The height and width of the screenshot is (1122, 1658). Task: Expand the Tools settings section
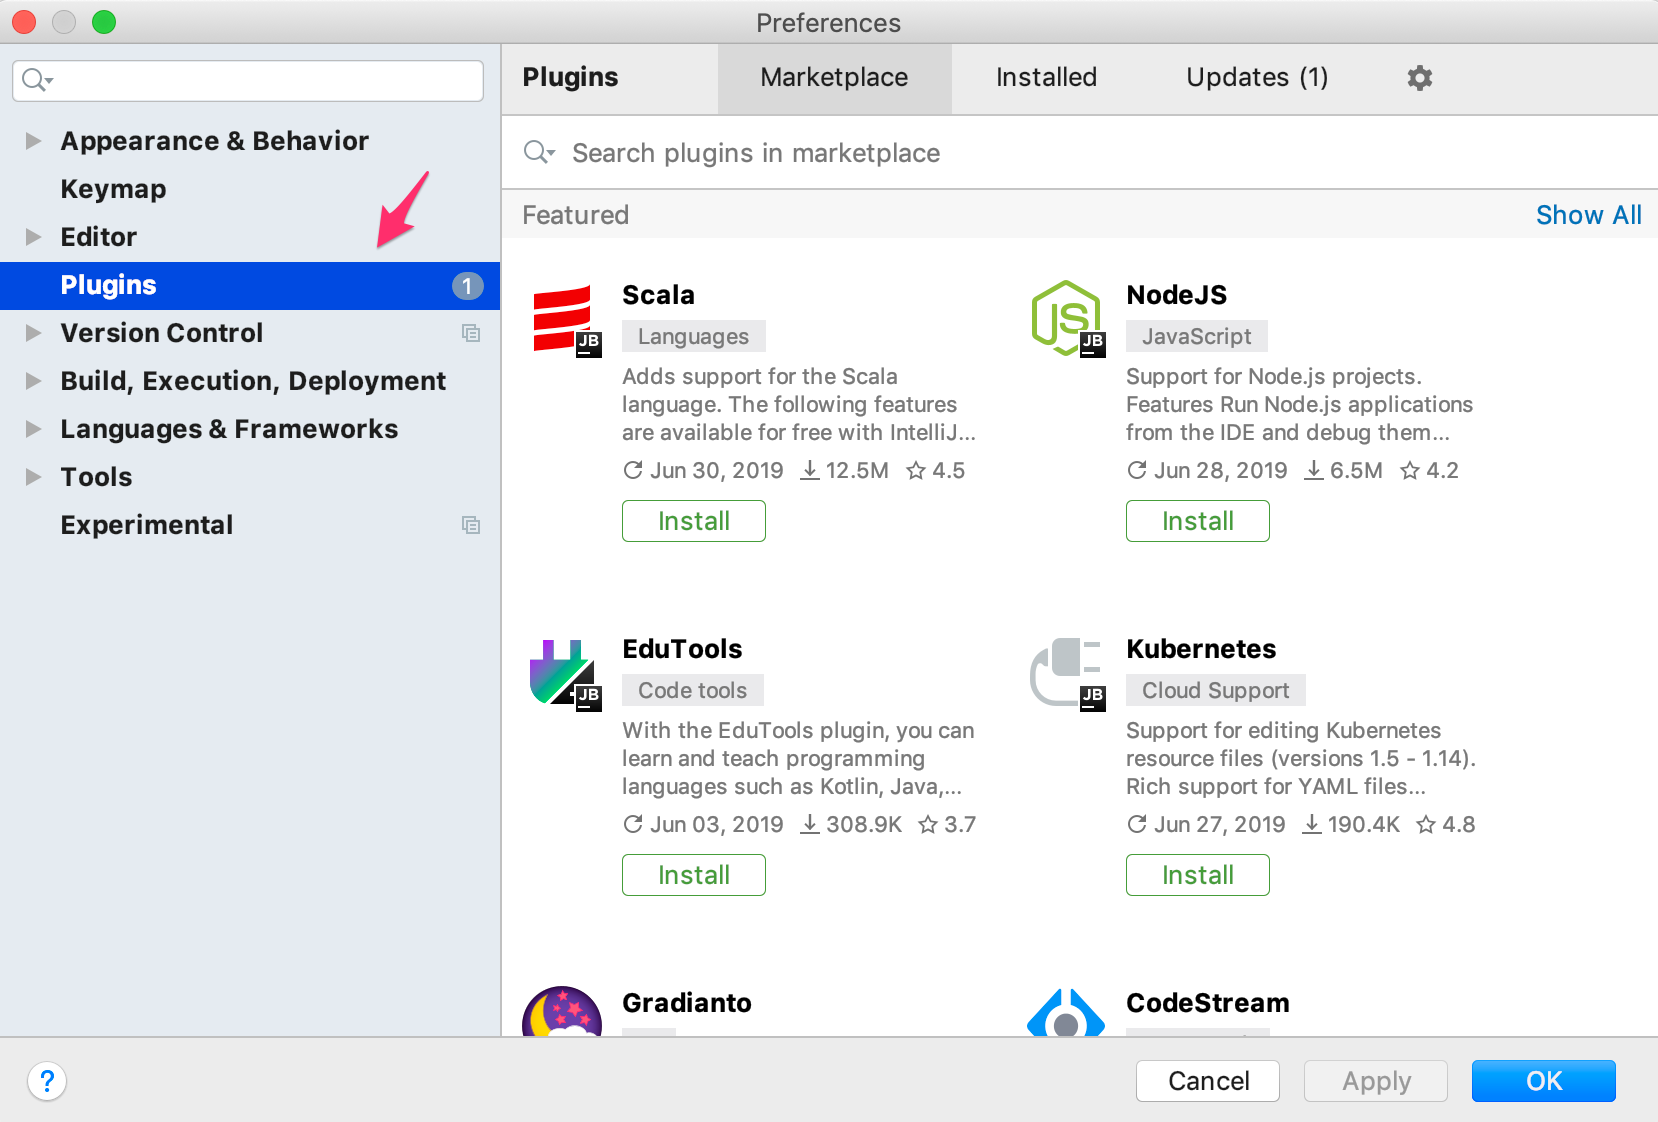(x=33, y=477)
